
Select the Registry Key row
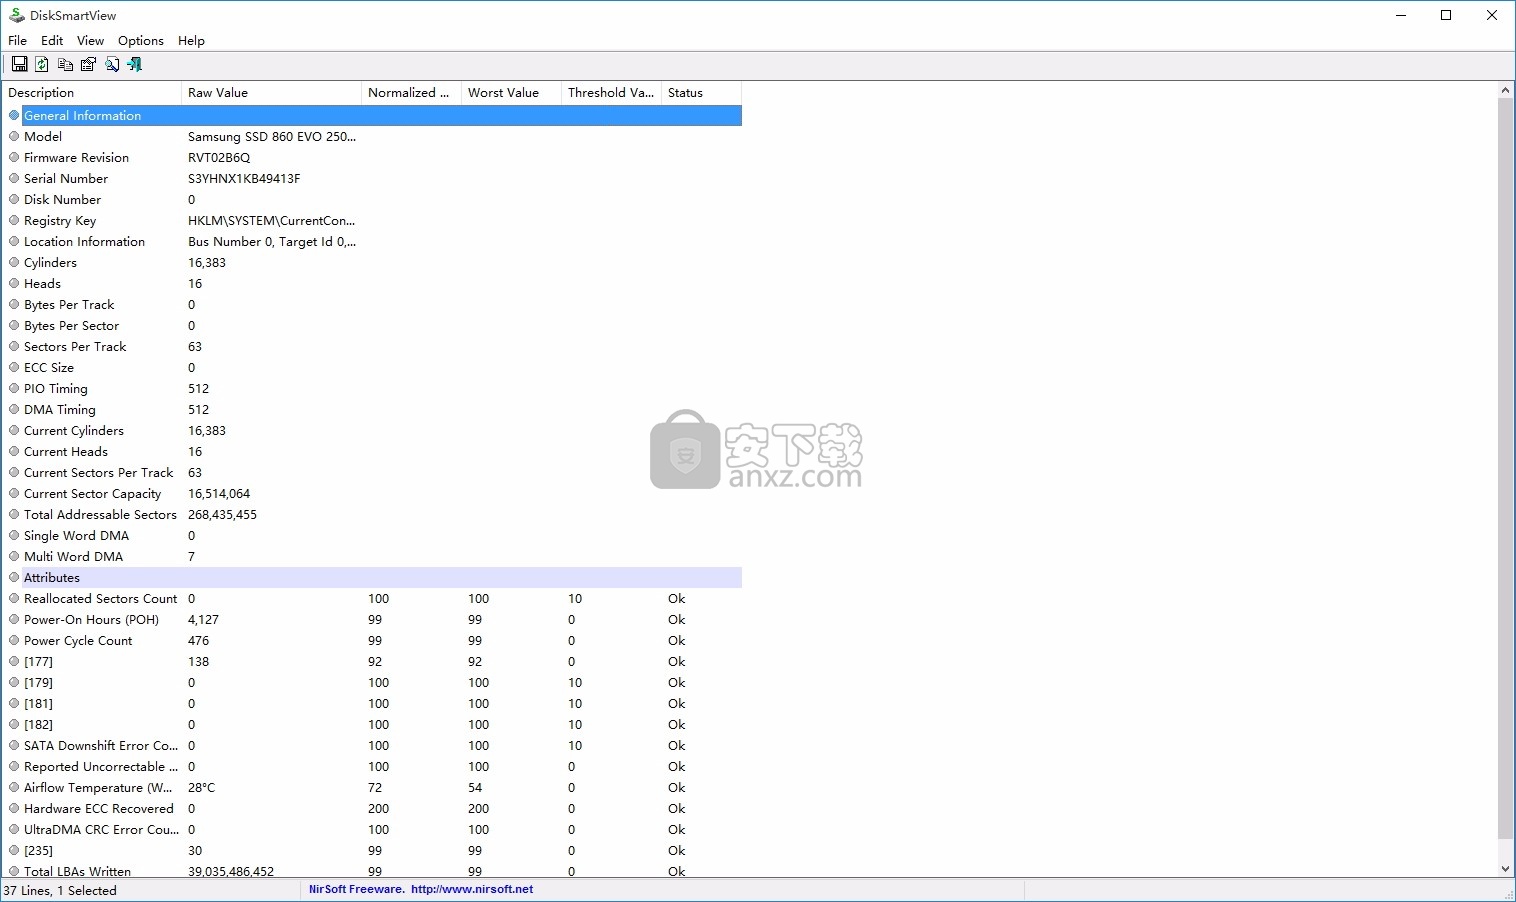point(372,220)
